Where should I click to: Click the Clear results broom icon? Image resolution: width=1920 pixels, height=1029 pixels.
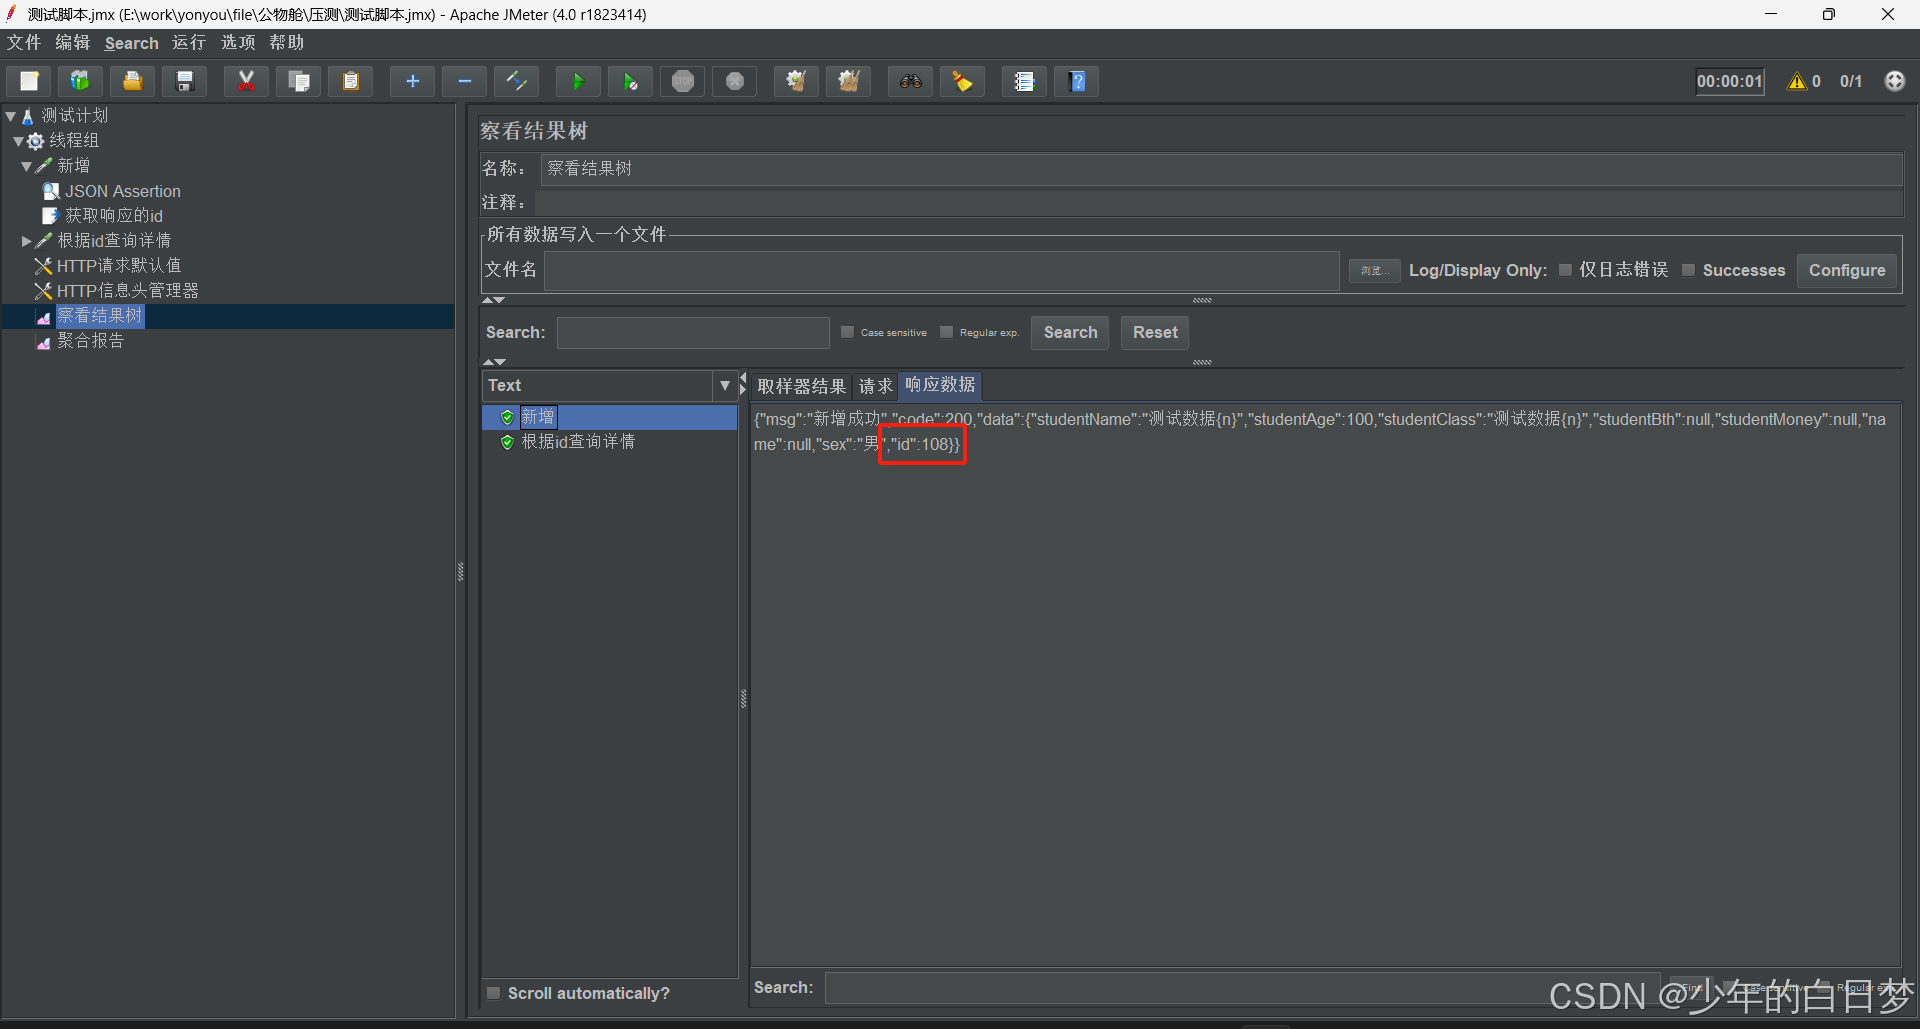coord(796,81)
